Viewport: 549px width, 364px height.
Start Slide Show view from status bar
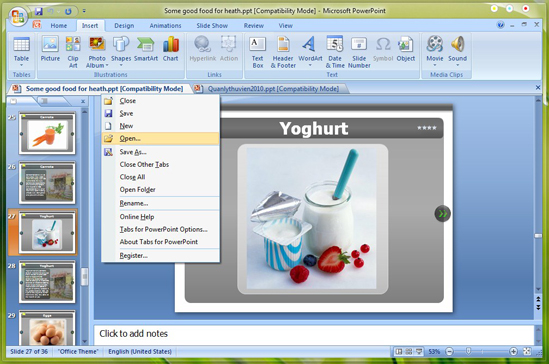point(419,351)
